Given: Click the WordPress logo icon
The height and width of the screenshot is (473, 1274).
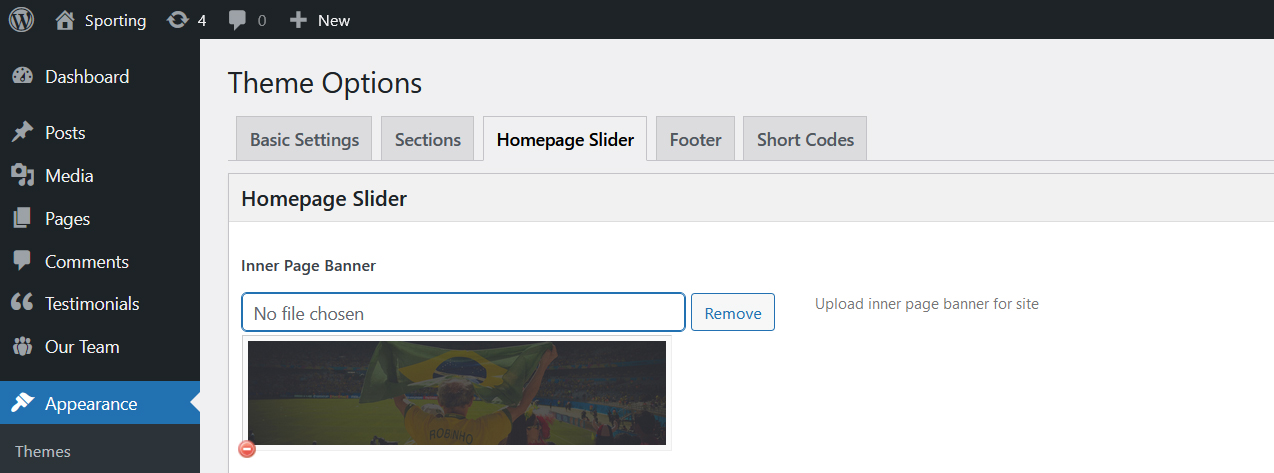Looking at the screenshot, I should coord(21,19).
